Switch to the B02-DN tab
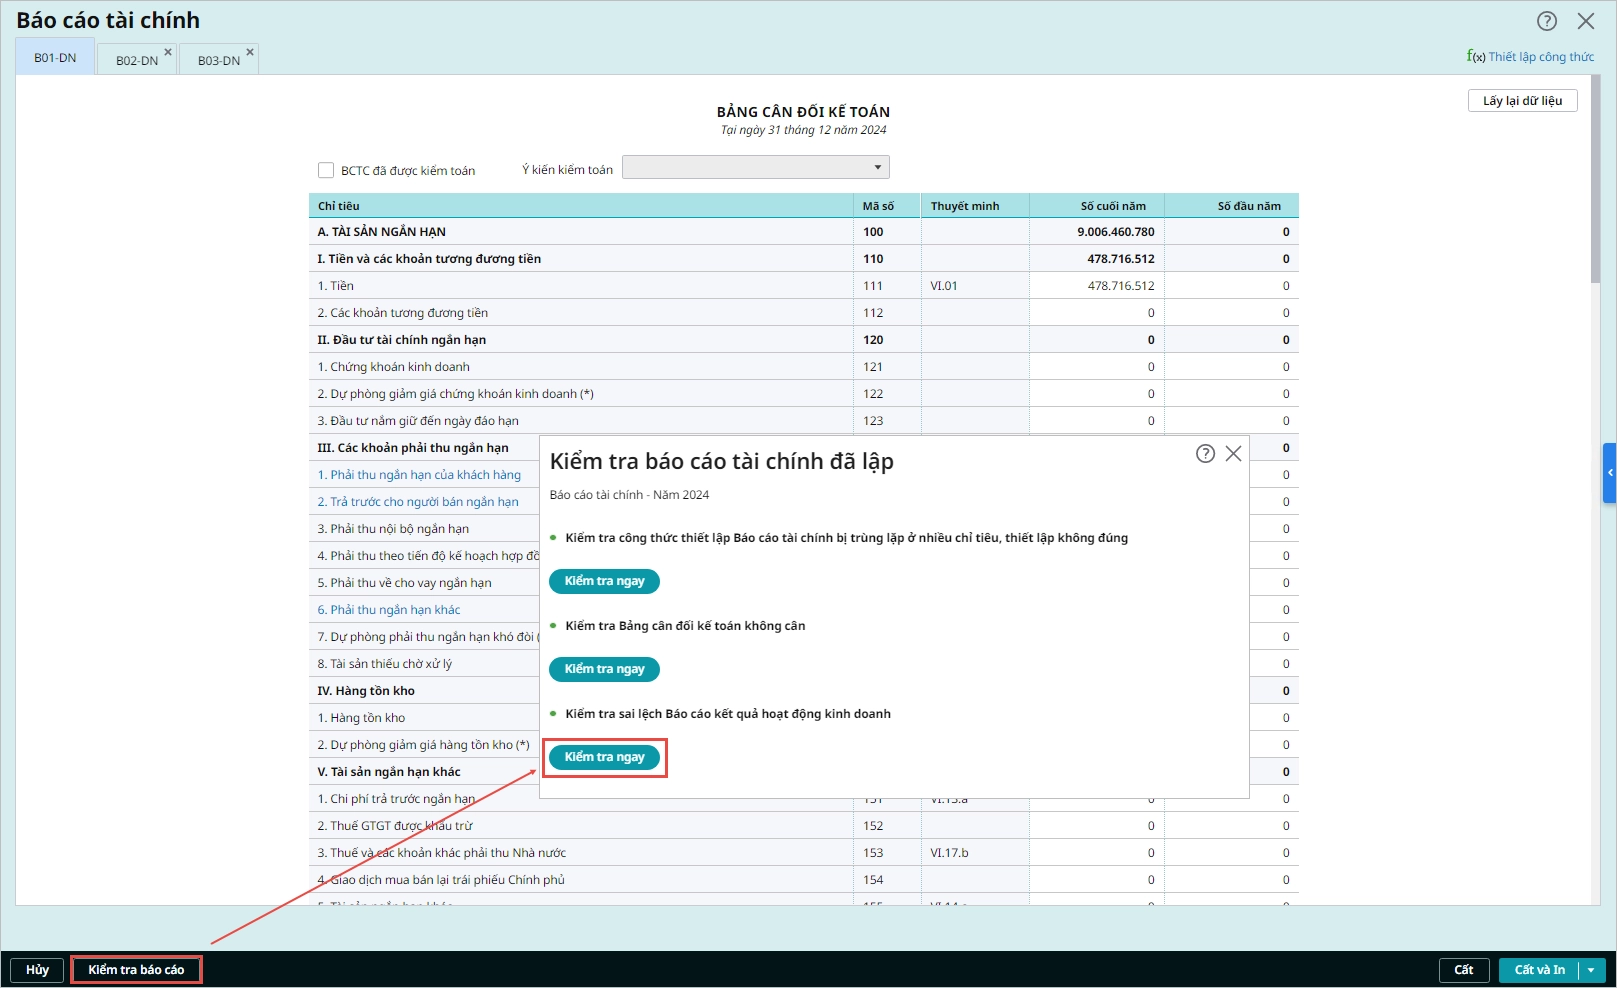Image resolution: width=1617 pixels, height=988 pixels. point(136,60)
